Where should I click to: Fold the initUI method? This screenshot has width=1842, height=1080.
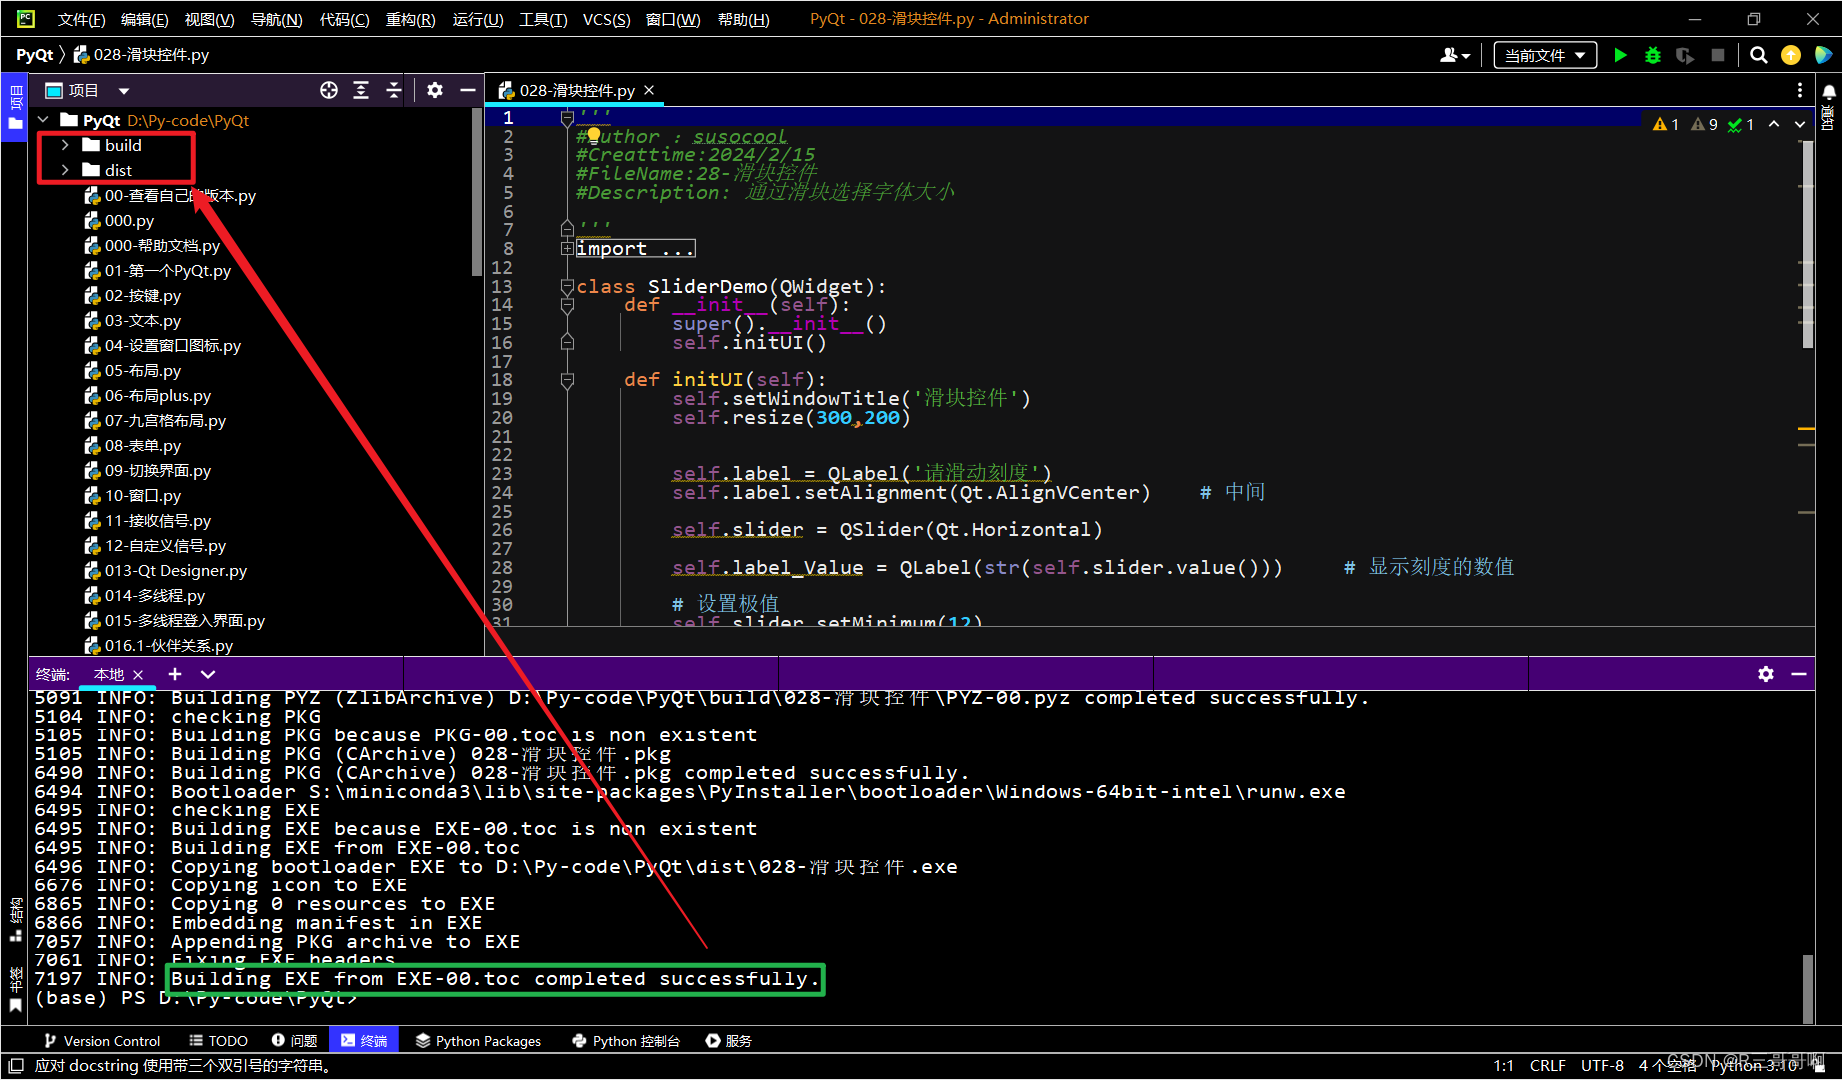click(x=567, y=379)
